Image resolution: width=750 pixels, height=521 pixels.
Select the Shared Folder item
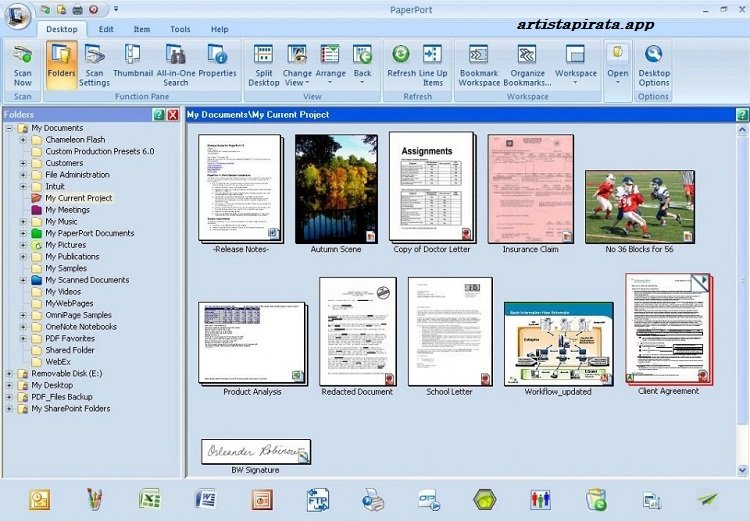[69, 350]
